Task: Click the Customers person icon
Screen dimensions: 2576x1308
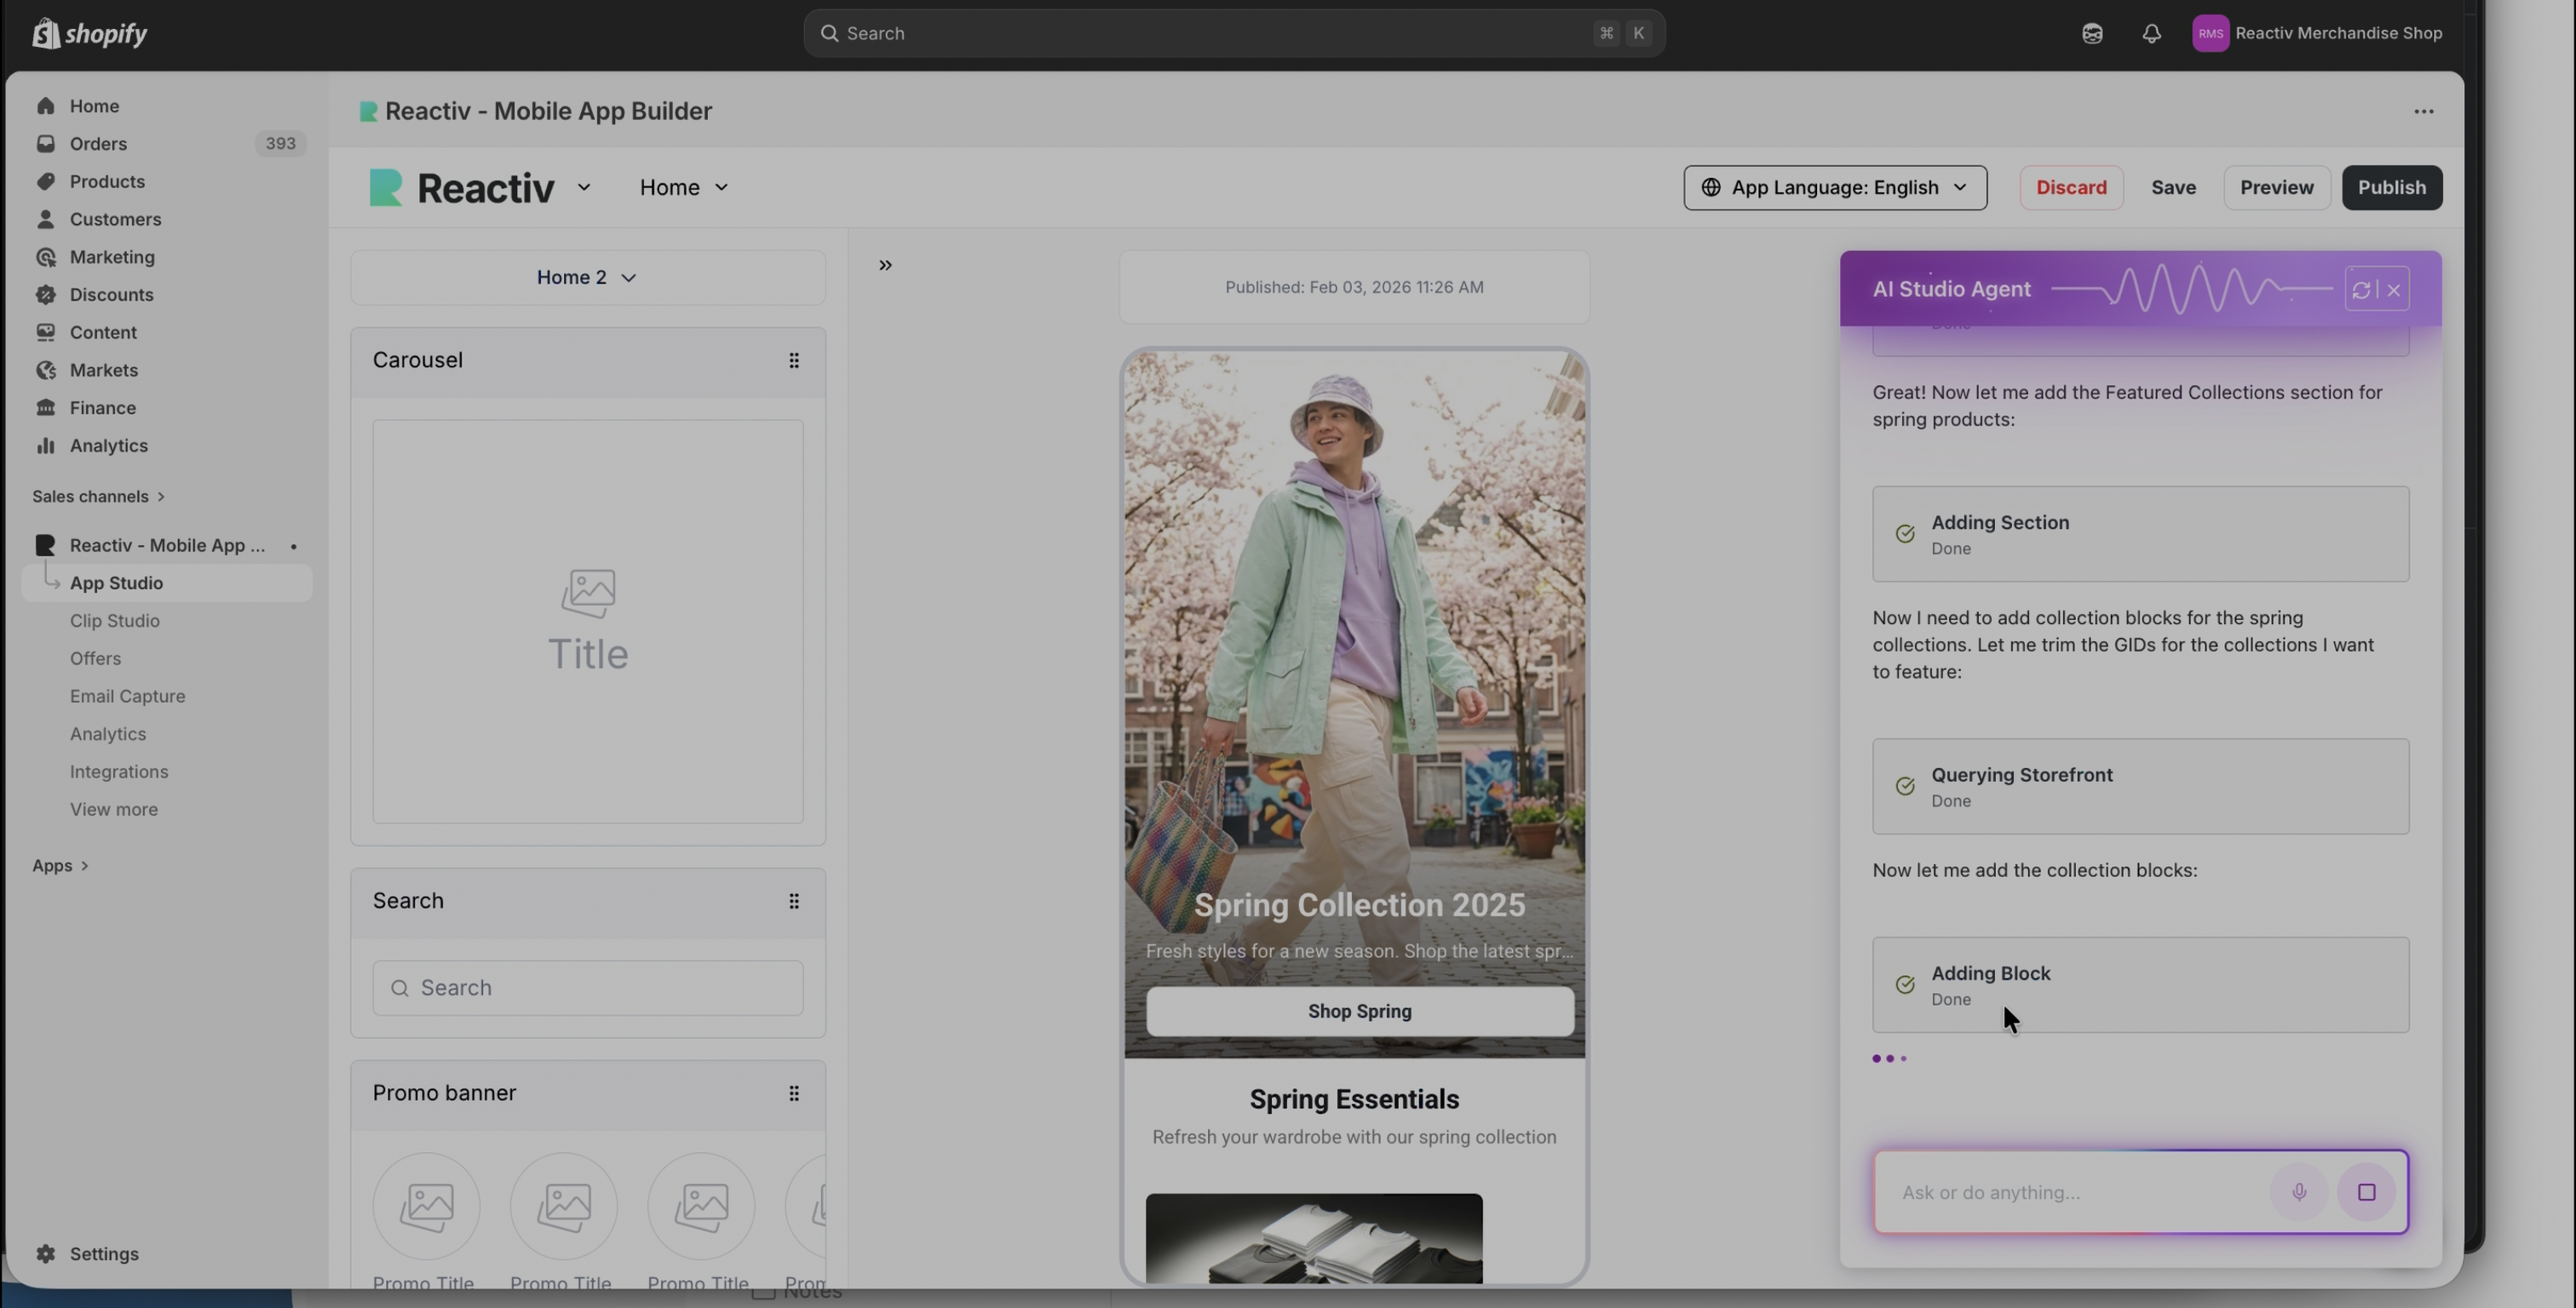Action: point(45,219)
